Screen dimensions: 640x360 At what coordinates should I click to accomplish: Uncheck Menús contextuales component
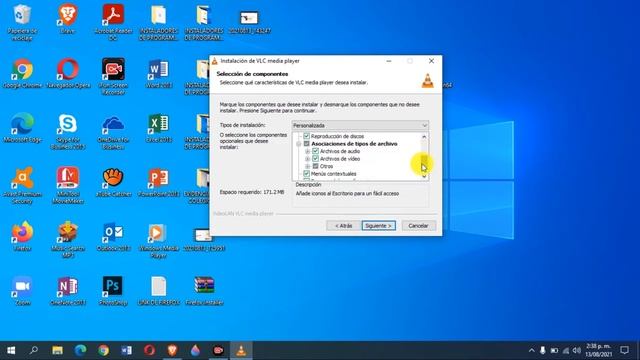(307, 173)
